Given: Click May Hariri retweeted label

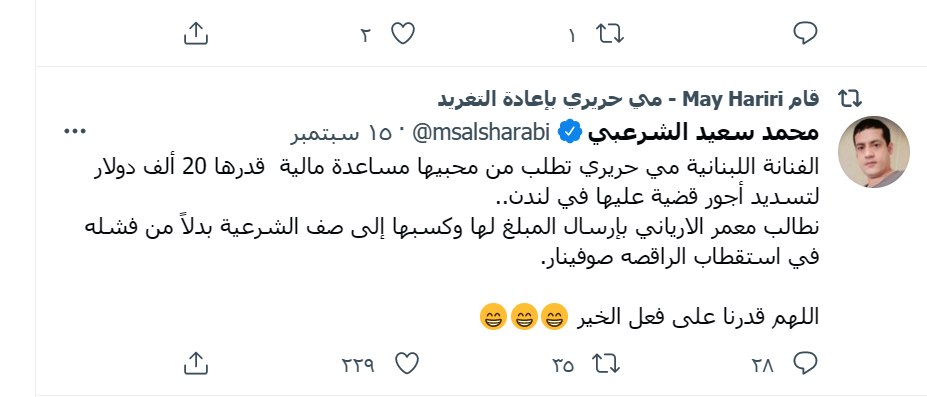Looking at the screenshot, I should (628, 99).
